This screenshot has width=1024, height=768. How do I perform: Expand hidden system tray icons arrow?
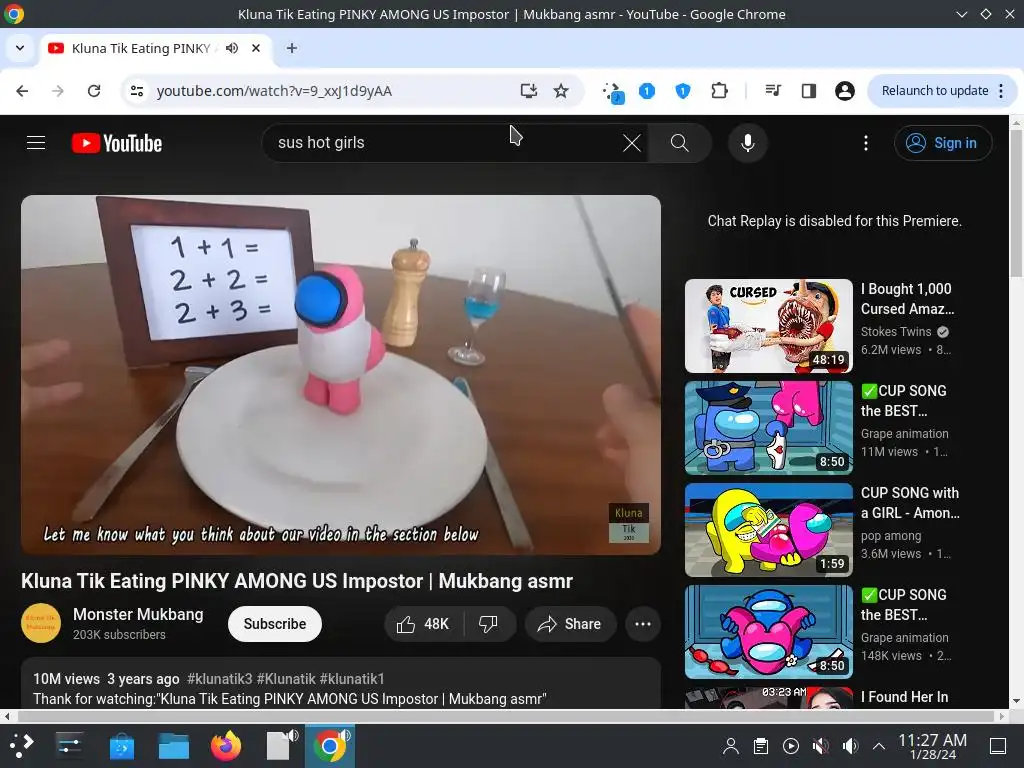click(x=879, y=746)
